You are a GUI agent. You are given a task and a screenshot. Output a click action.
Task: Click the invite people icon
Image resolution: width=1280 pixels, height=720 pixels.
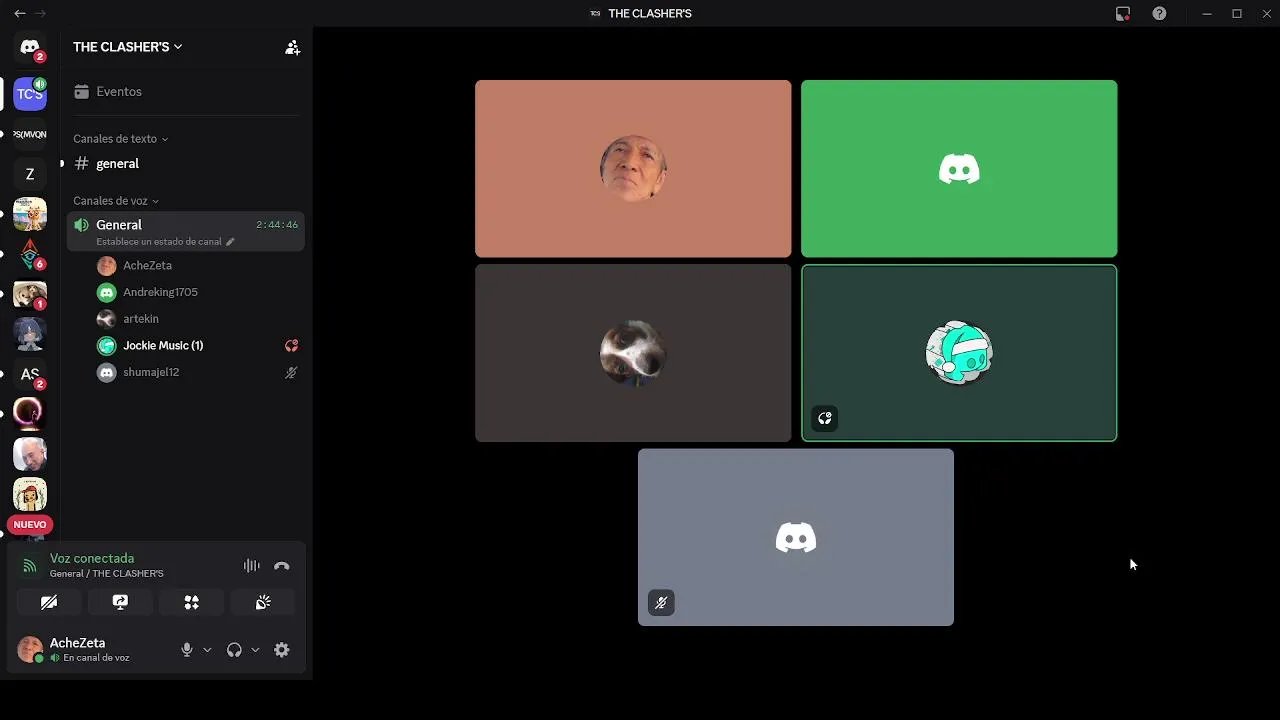292,47
